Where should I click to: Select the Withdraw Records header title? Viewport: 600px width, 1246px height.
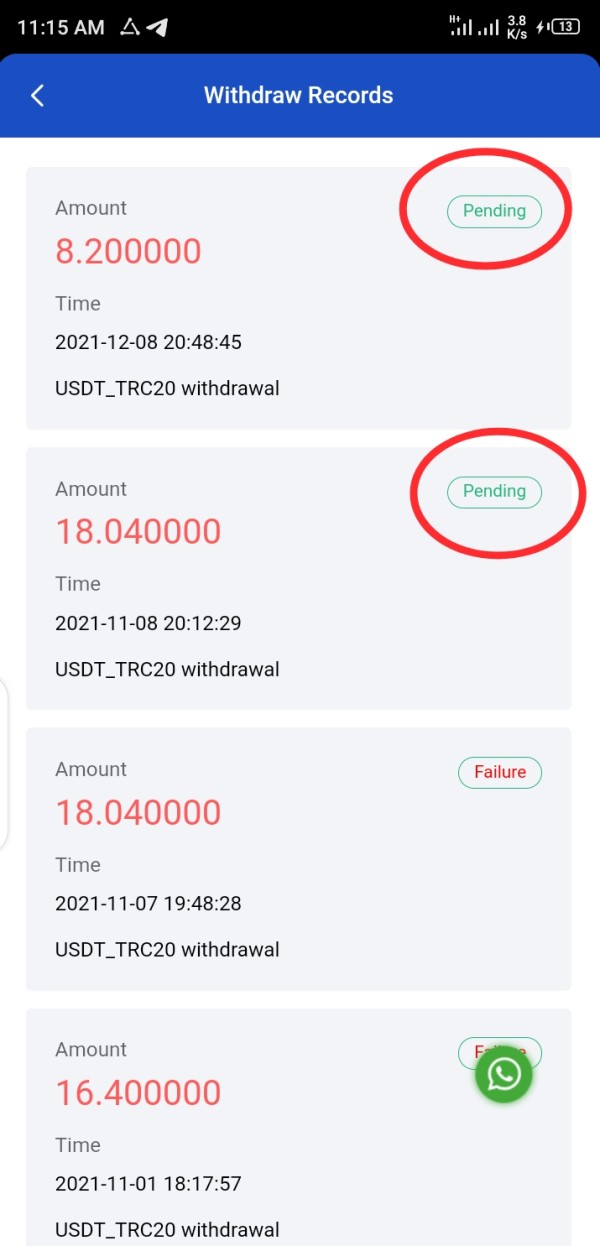(298, 96)
